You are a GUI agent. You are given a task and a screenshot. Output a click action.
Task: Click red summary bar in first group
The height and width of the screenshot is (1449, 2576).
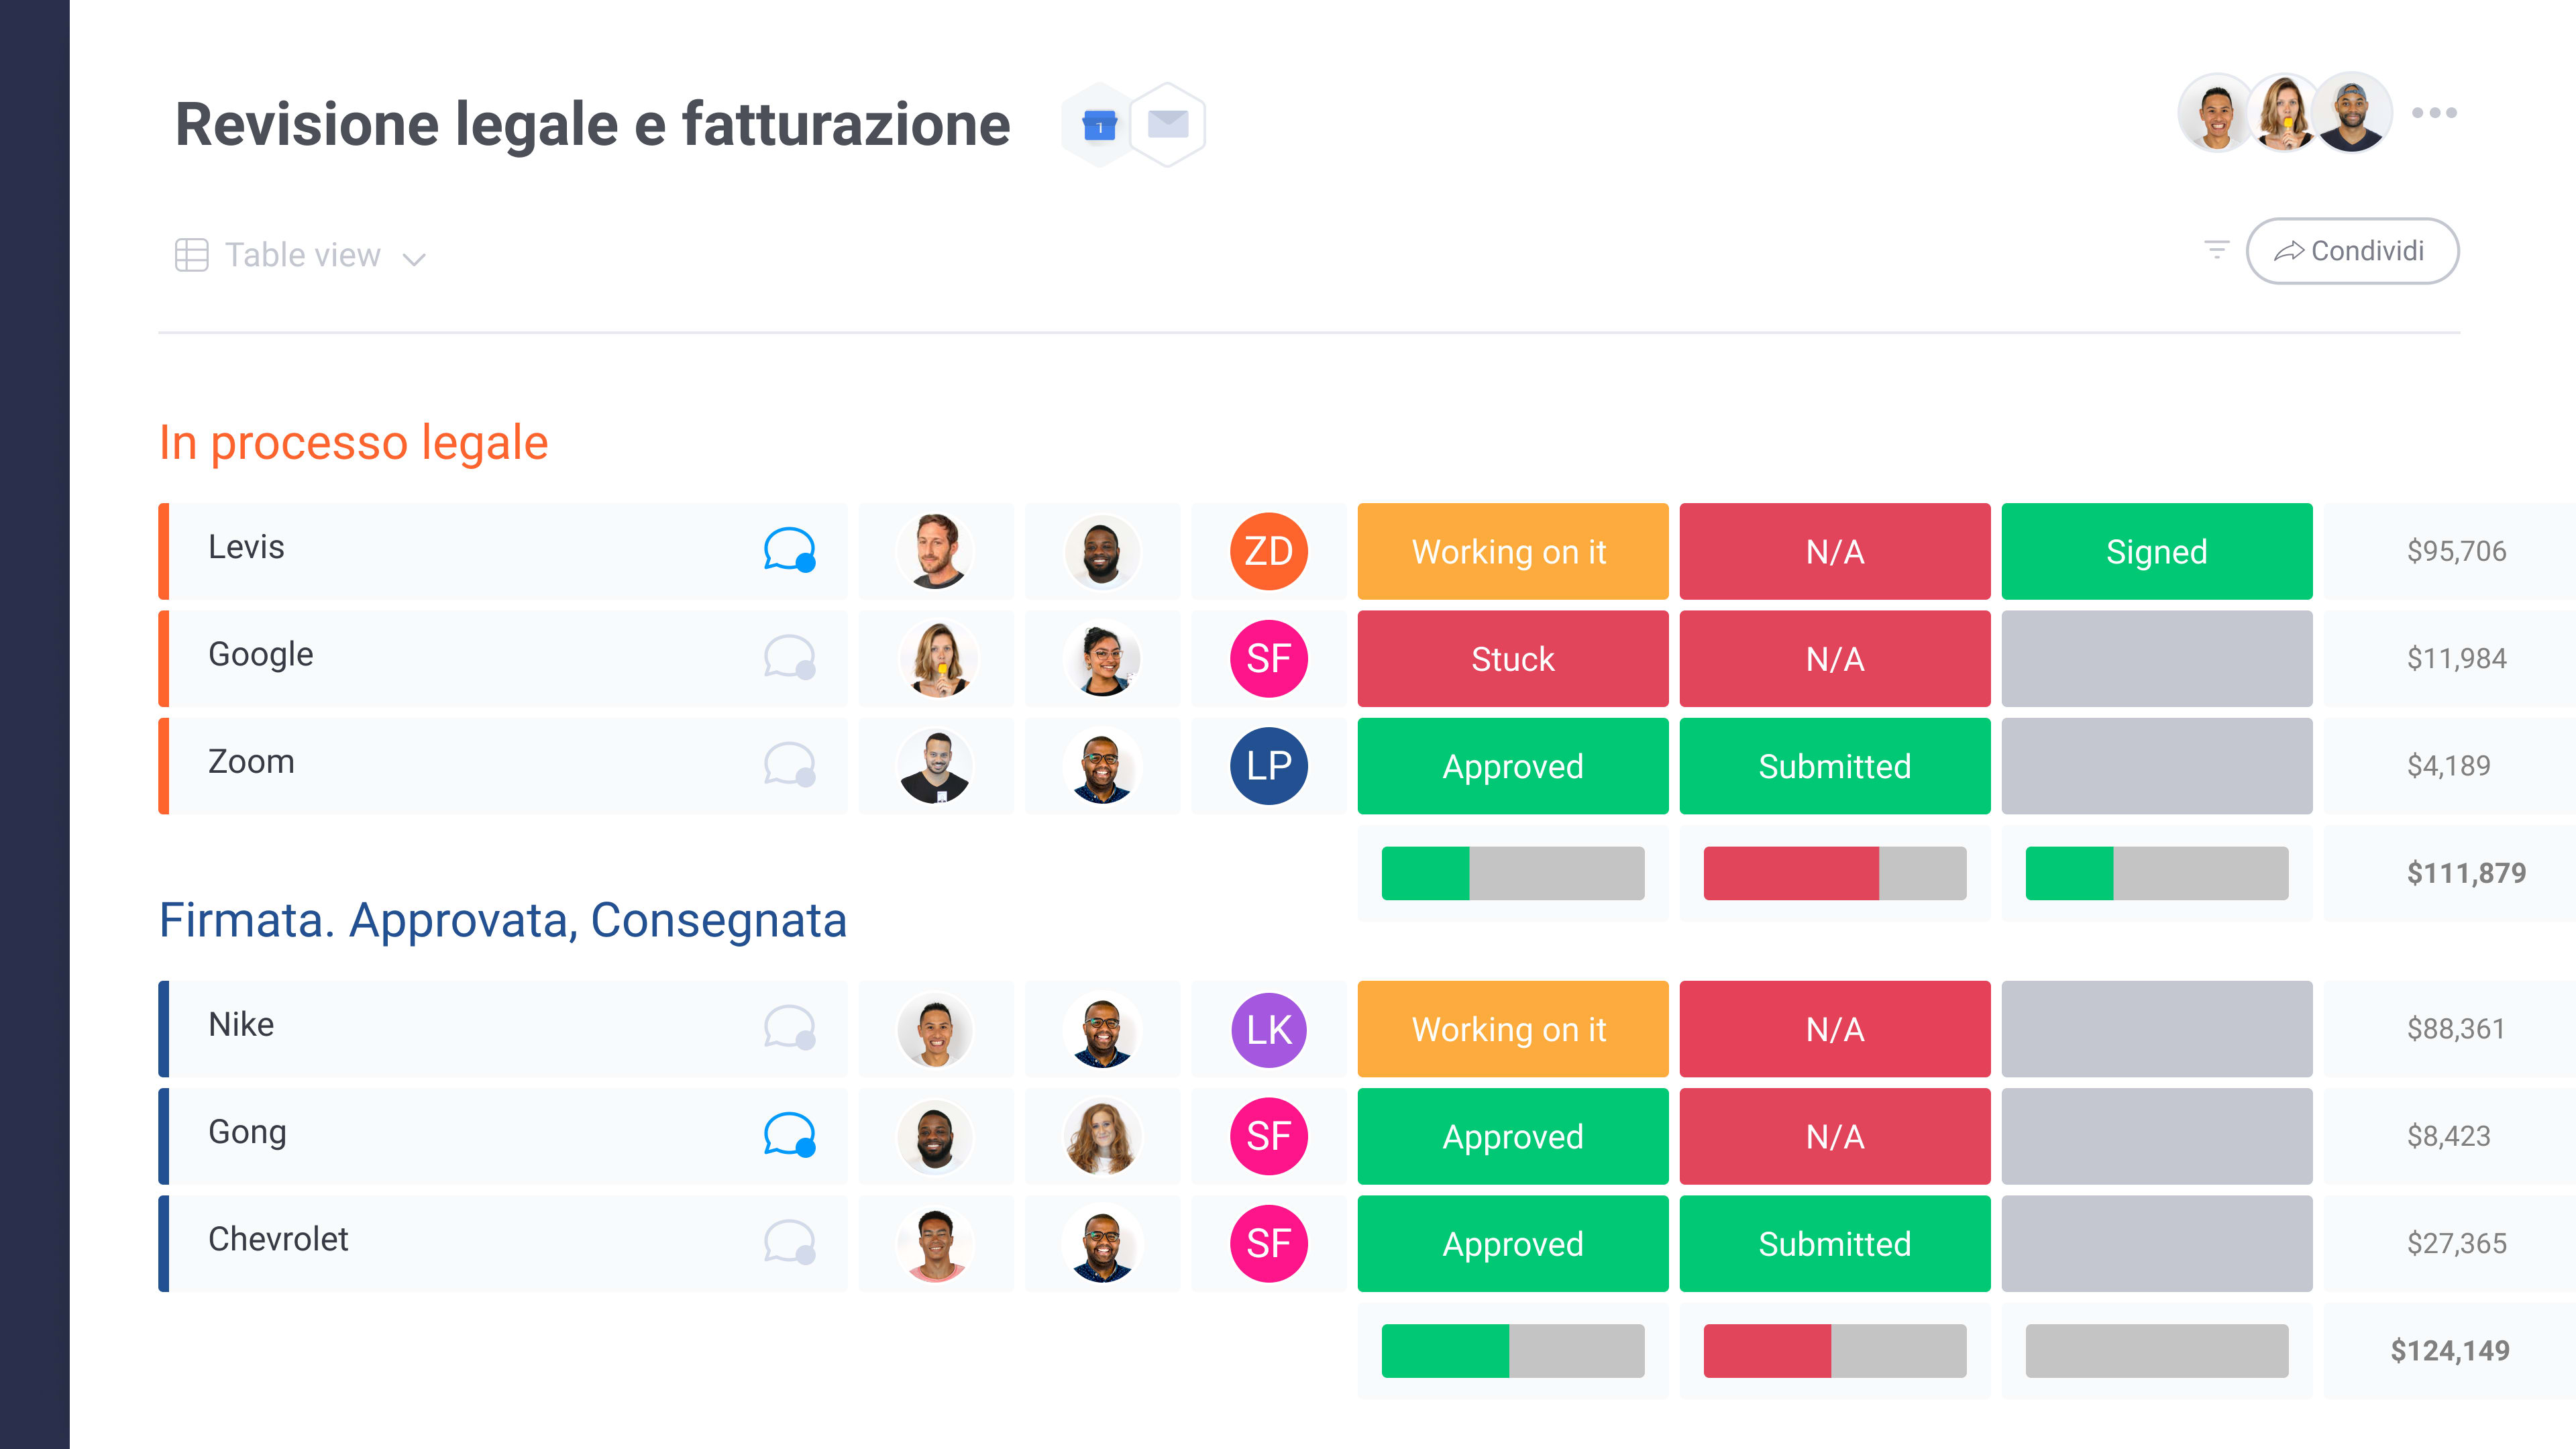tap(1834, 873)
